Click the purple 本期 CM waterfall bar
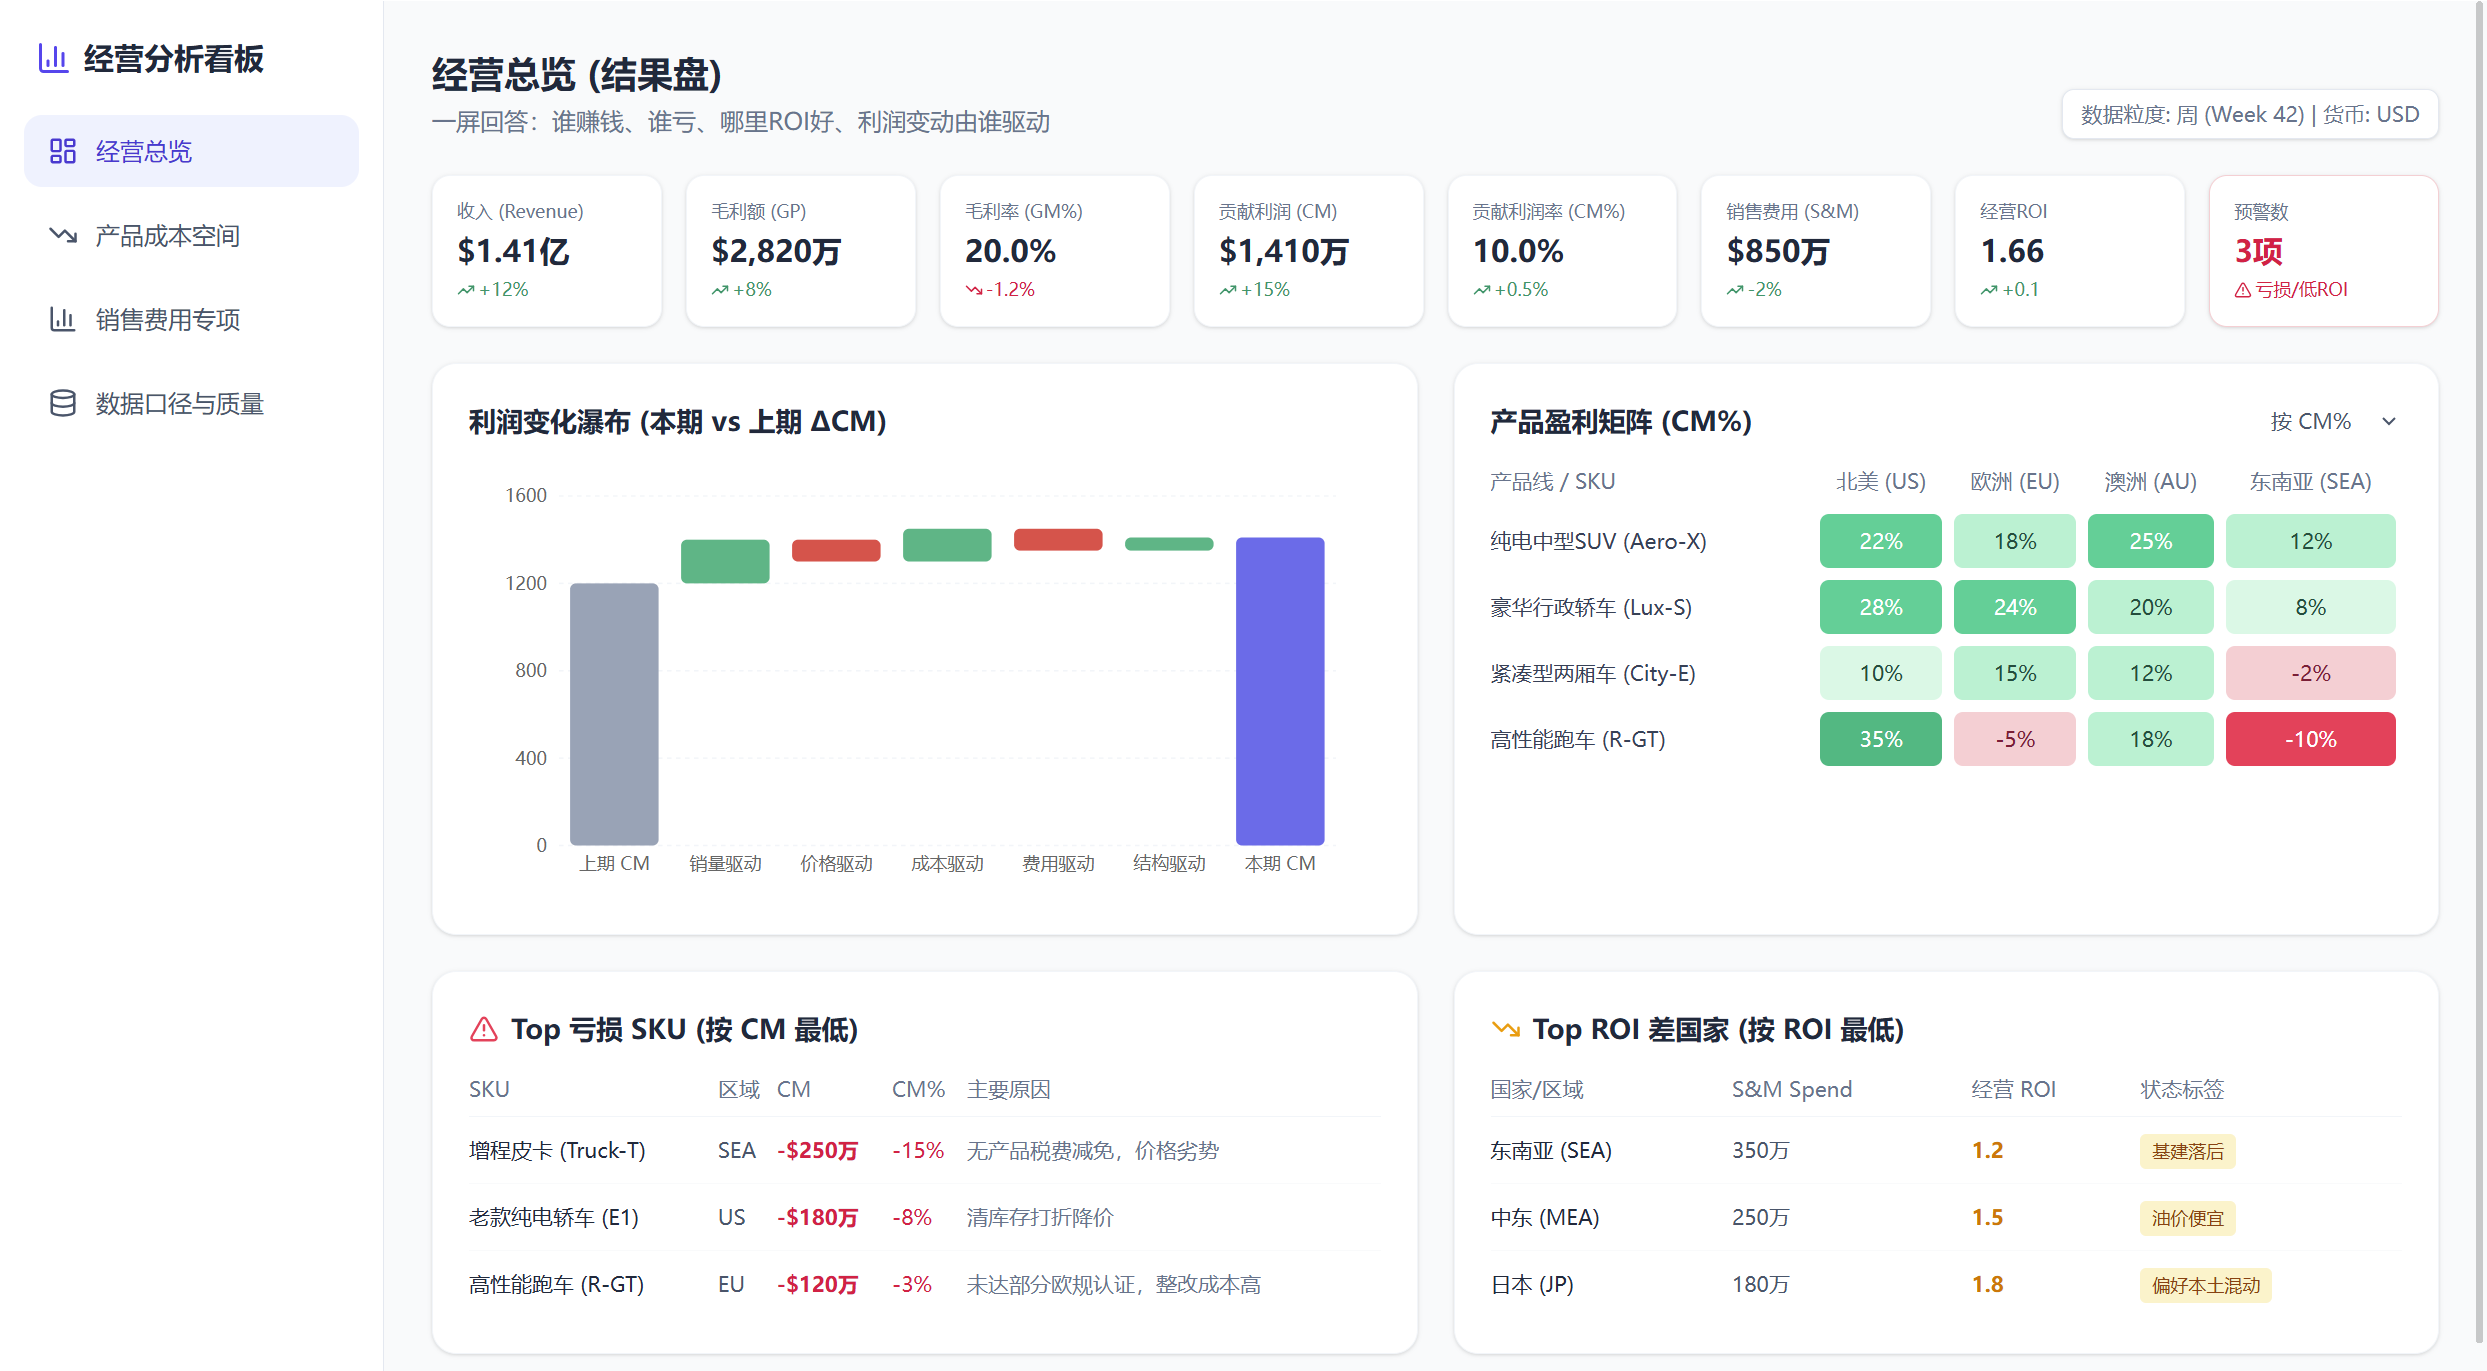This screenshot has width=2487, height=1371. pyautogui.click(x=1280, y=691)
